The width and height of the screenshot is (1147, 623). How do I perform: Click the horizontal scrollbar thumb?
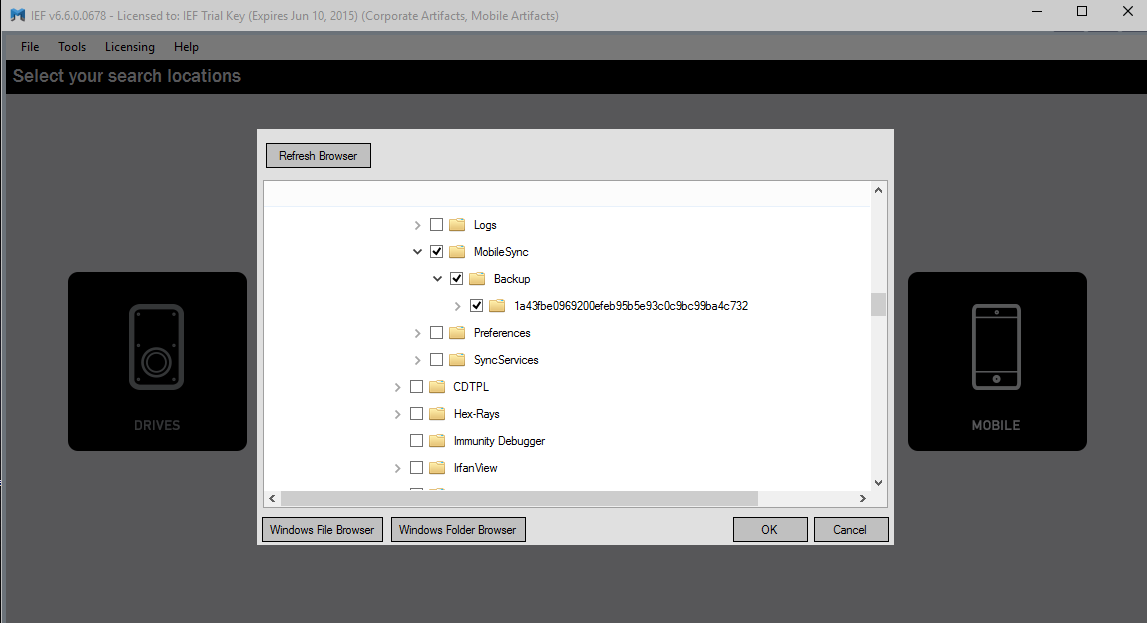[519, 499]
